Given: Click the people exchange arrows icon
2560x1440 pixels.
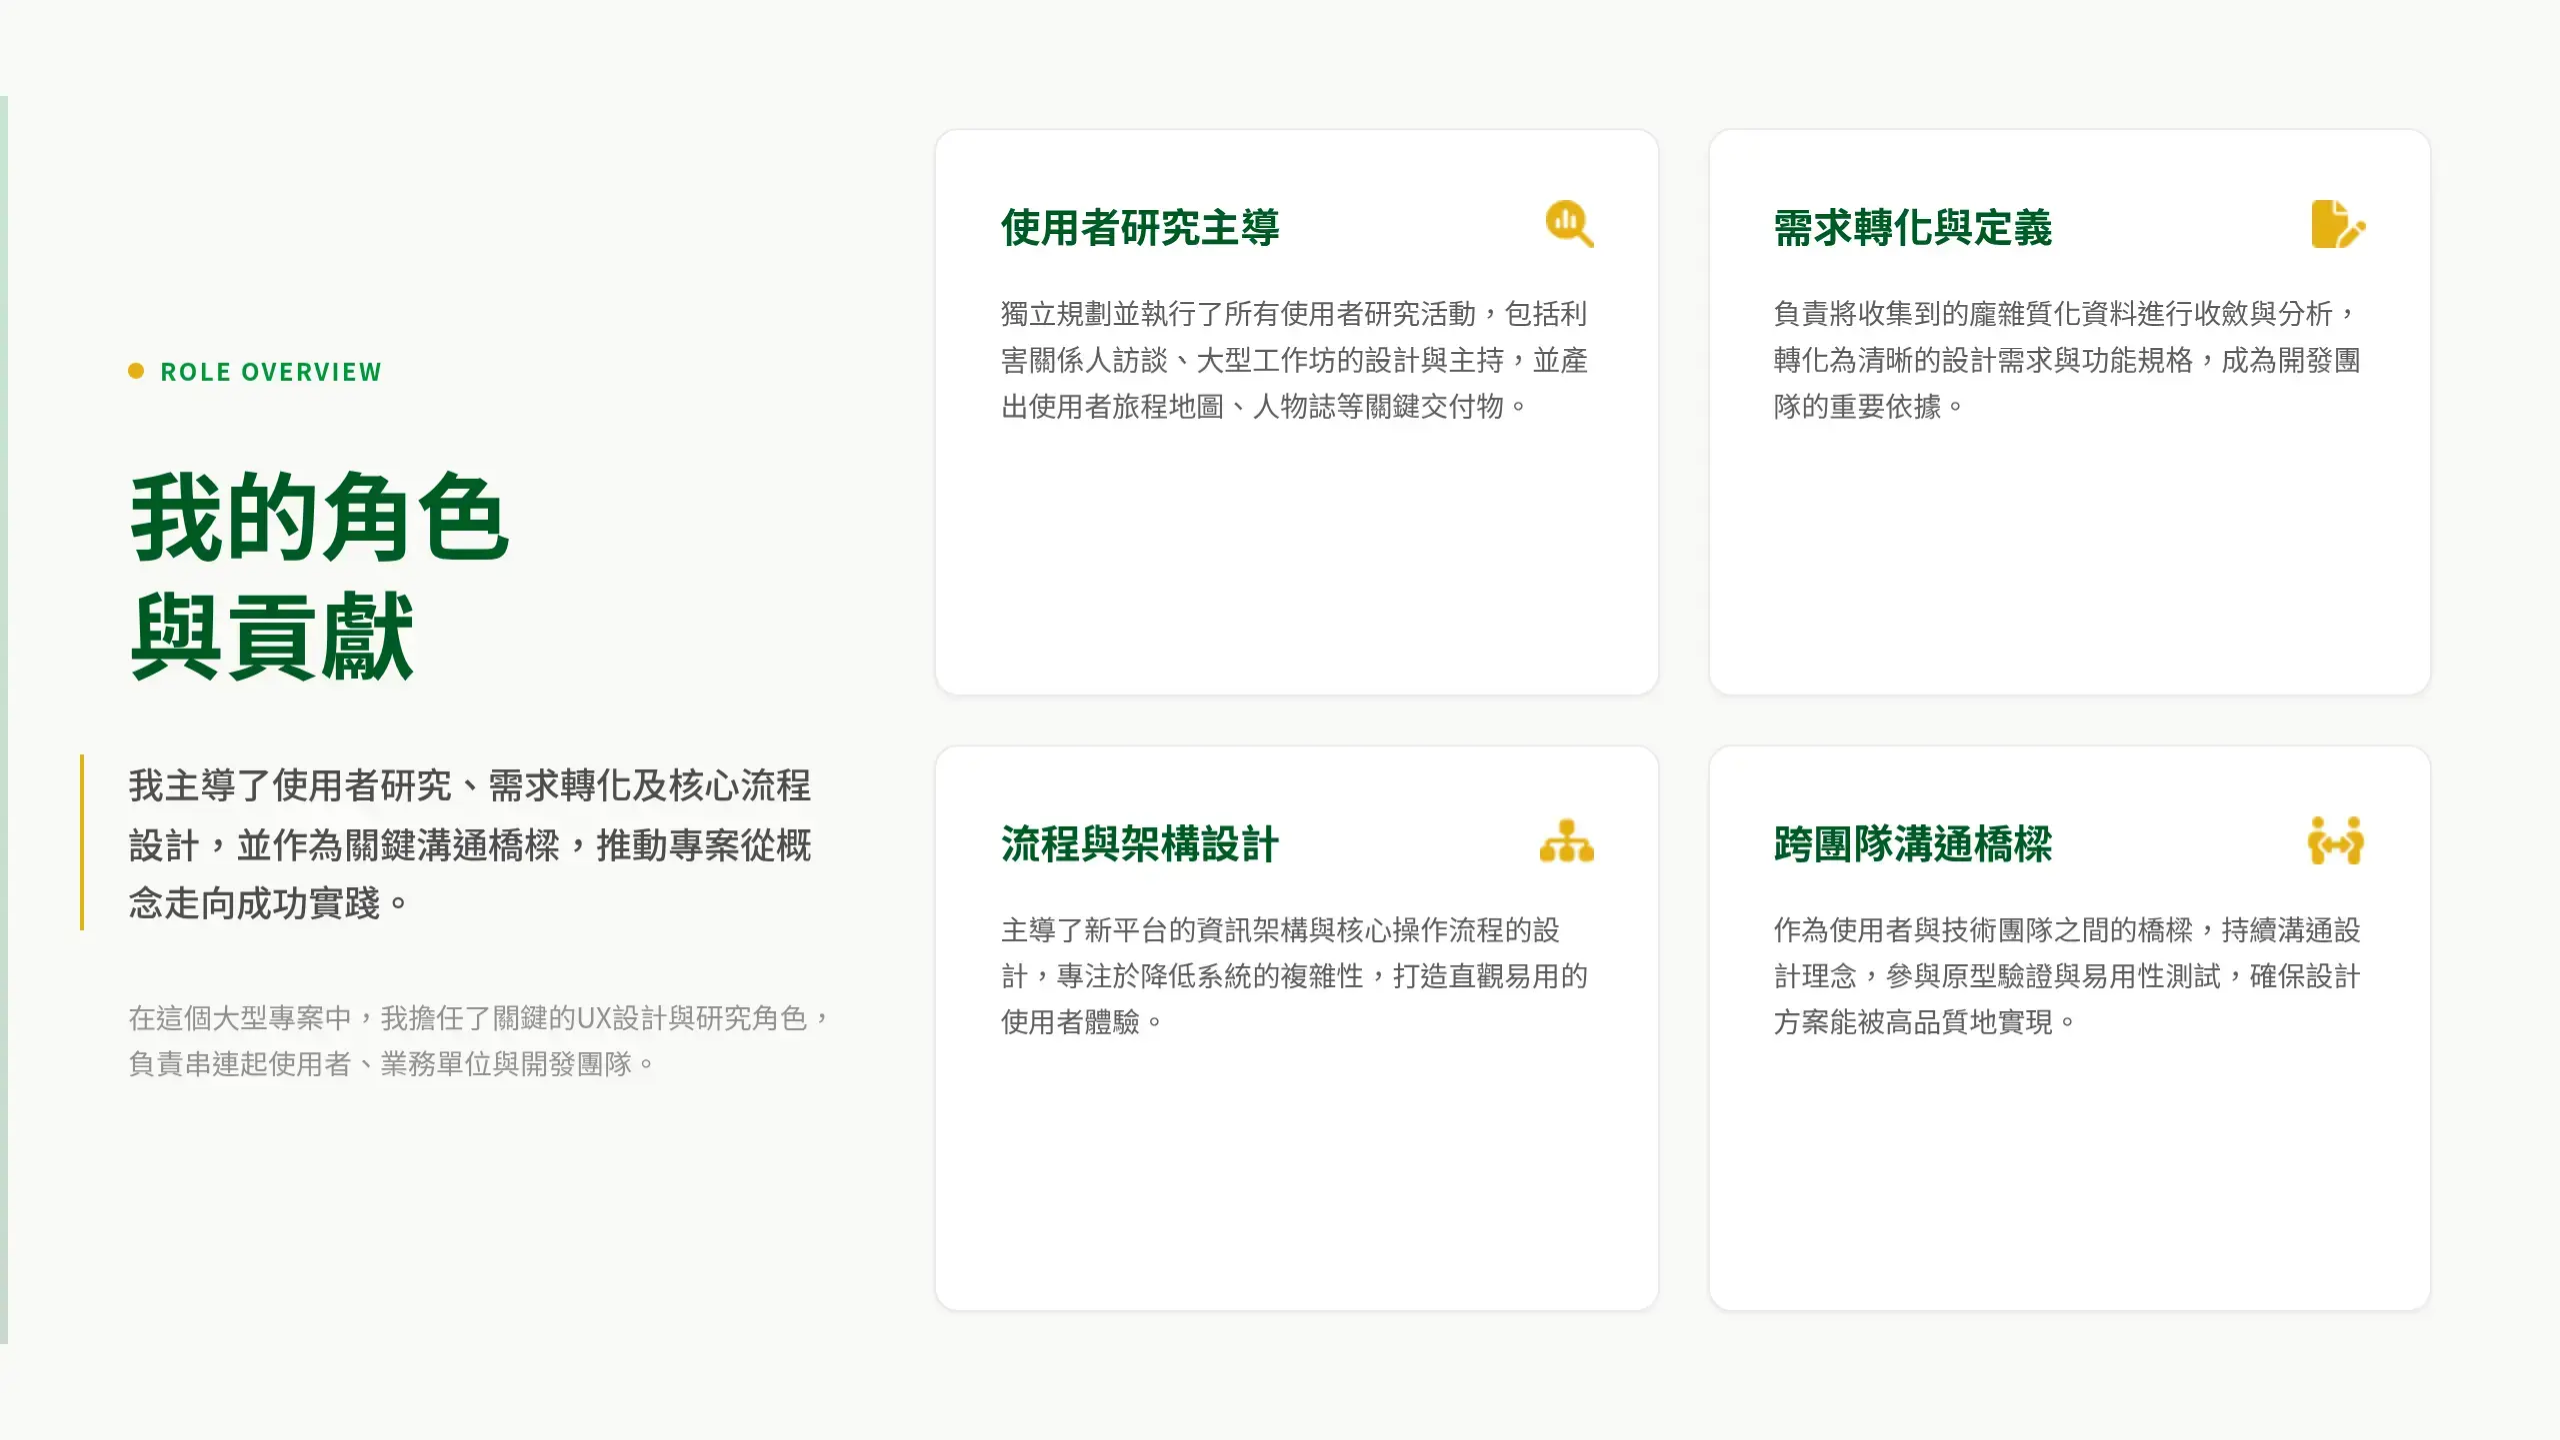Looking at the screenshot, I should [x=2336, y=841].
